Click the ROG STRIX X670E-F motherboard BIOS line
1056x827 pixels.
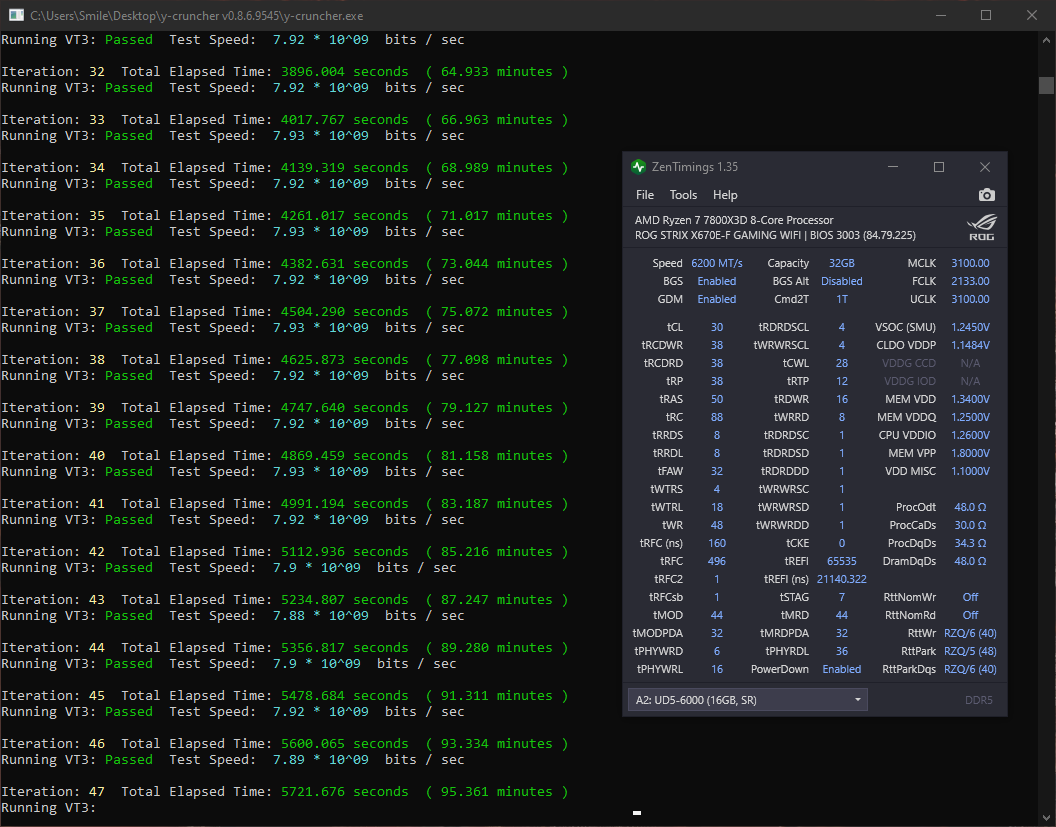(774, 236)
